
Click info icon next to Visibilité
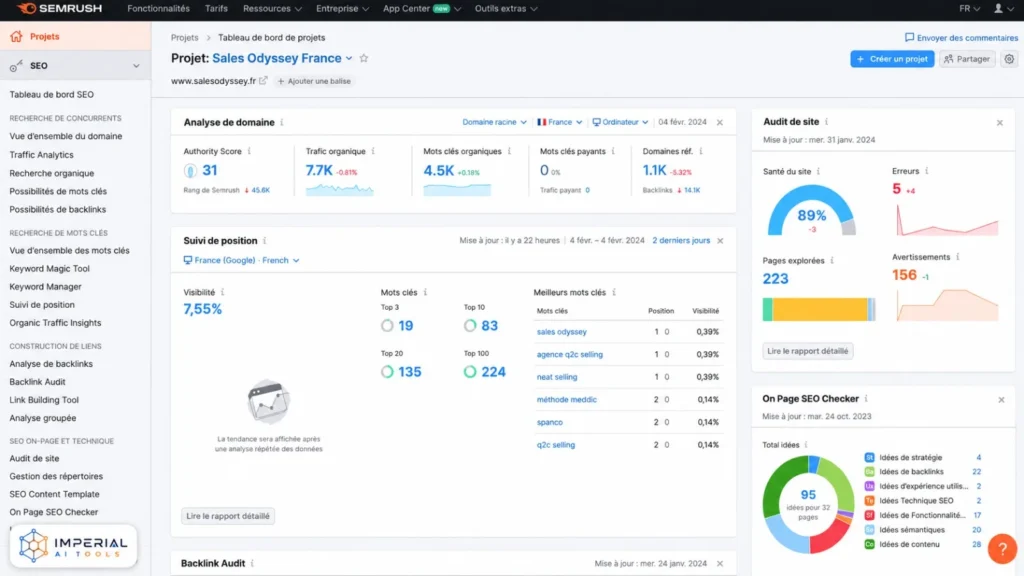223,292
